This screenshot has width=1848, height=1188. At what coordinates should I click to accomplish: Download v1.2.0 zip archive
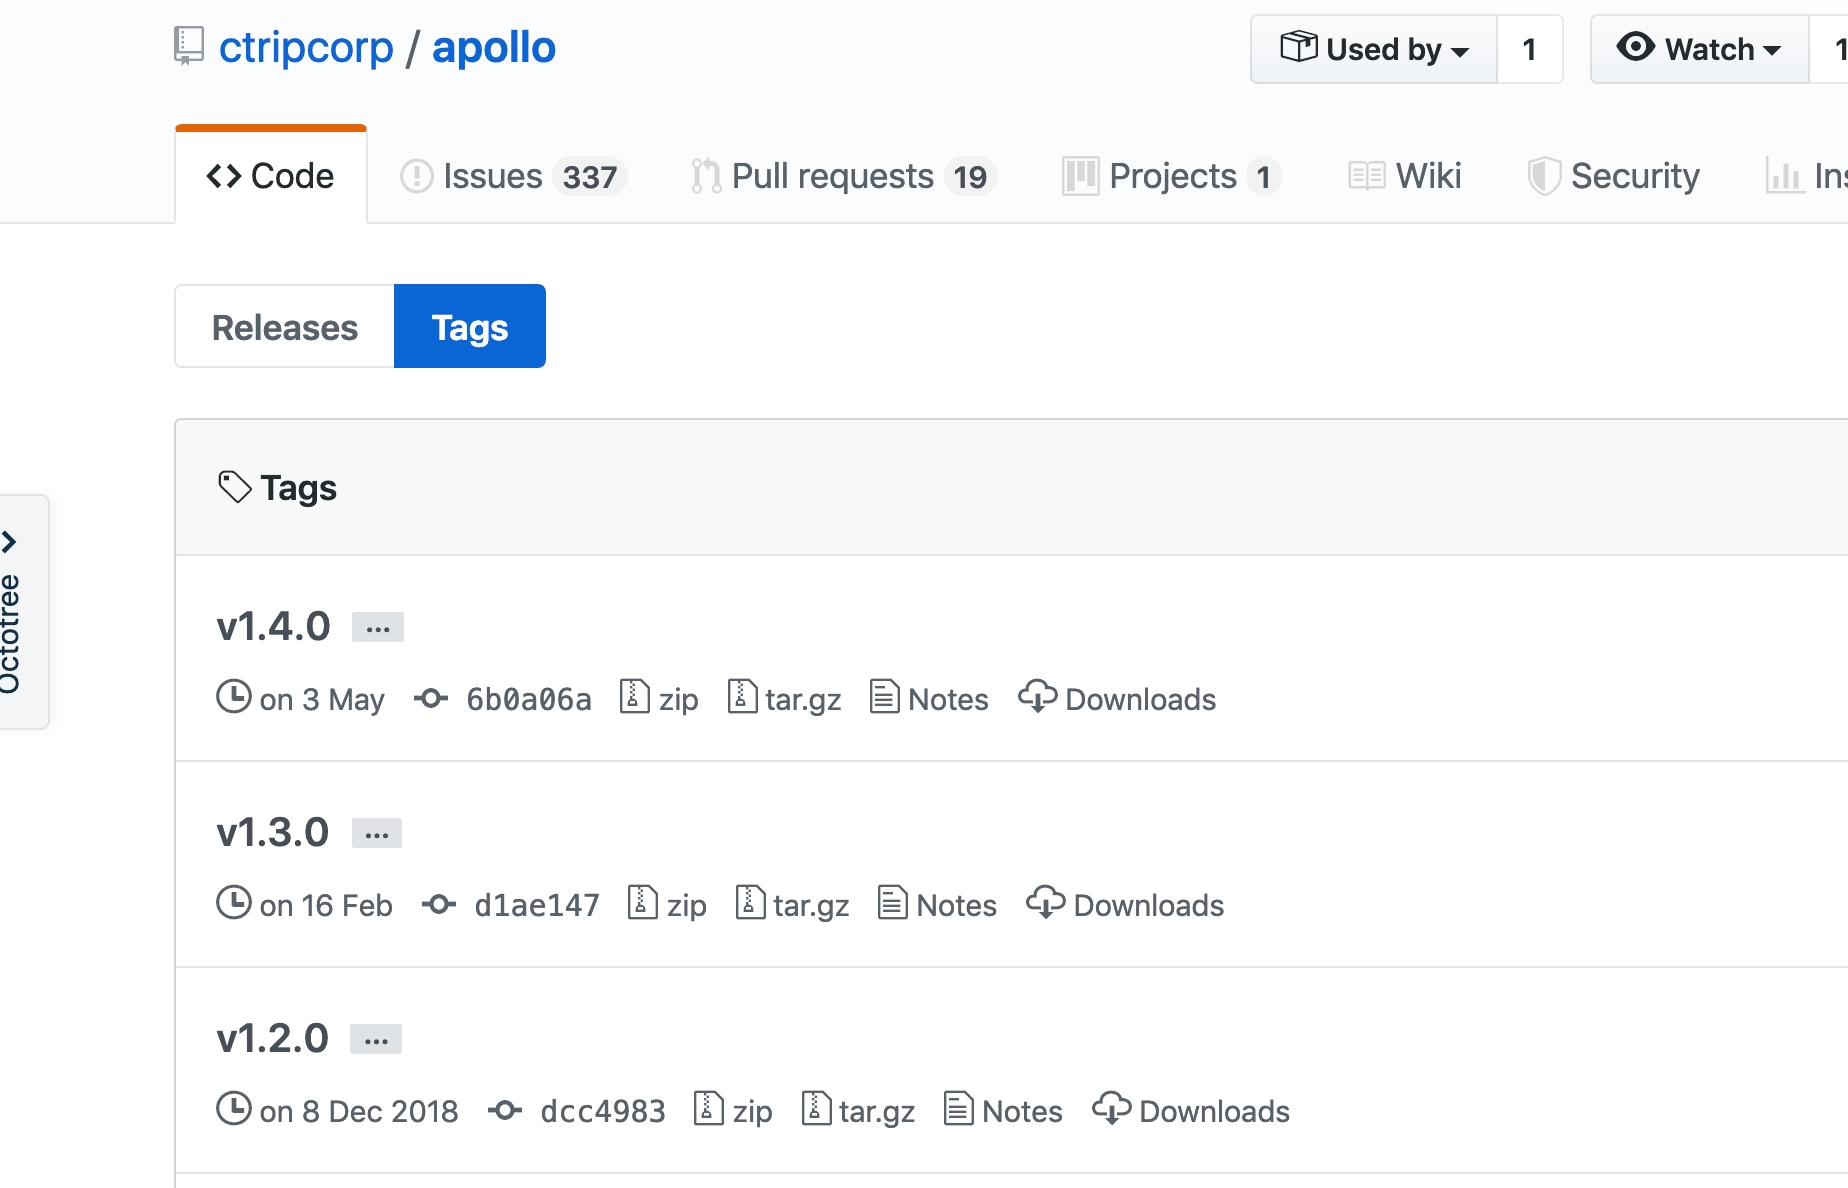pos(753,1111)
